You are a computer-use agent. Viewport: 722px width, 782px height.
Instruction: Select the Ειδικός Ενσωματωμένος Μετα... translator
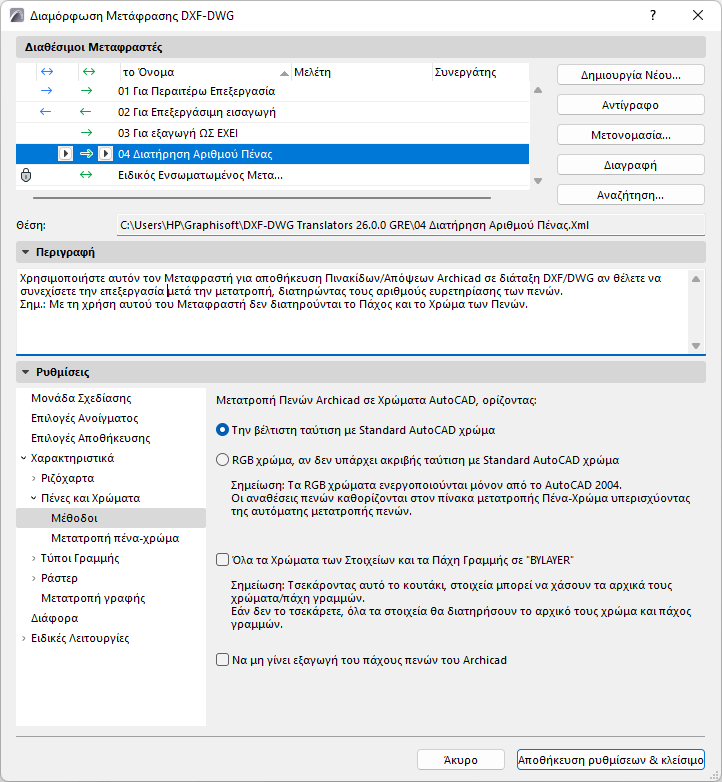tap(272, 175)
